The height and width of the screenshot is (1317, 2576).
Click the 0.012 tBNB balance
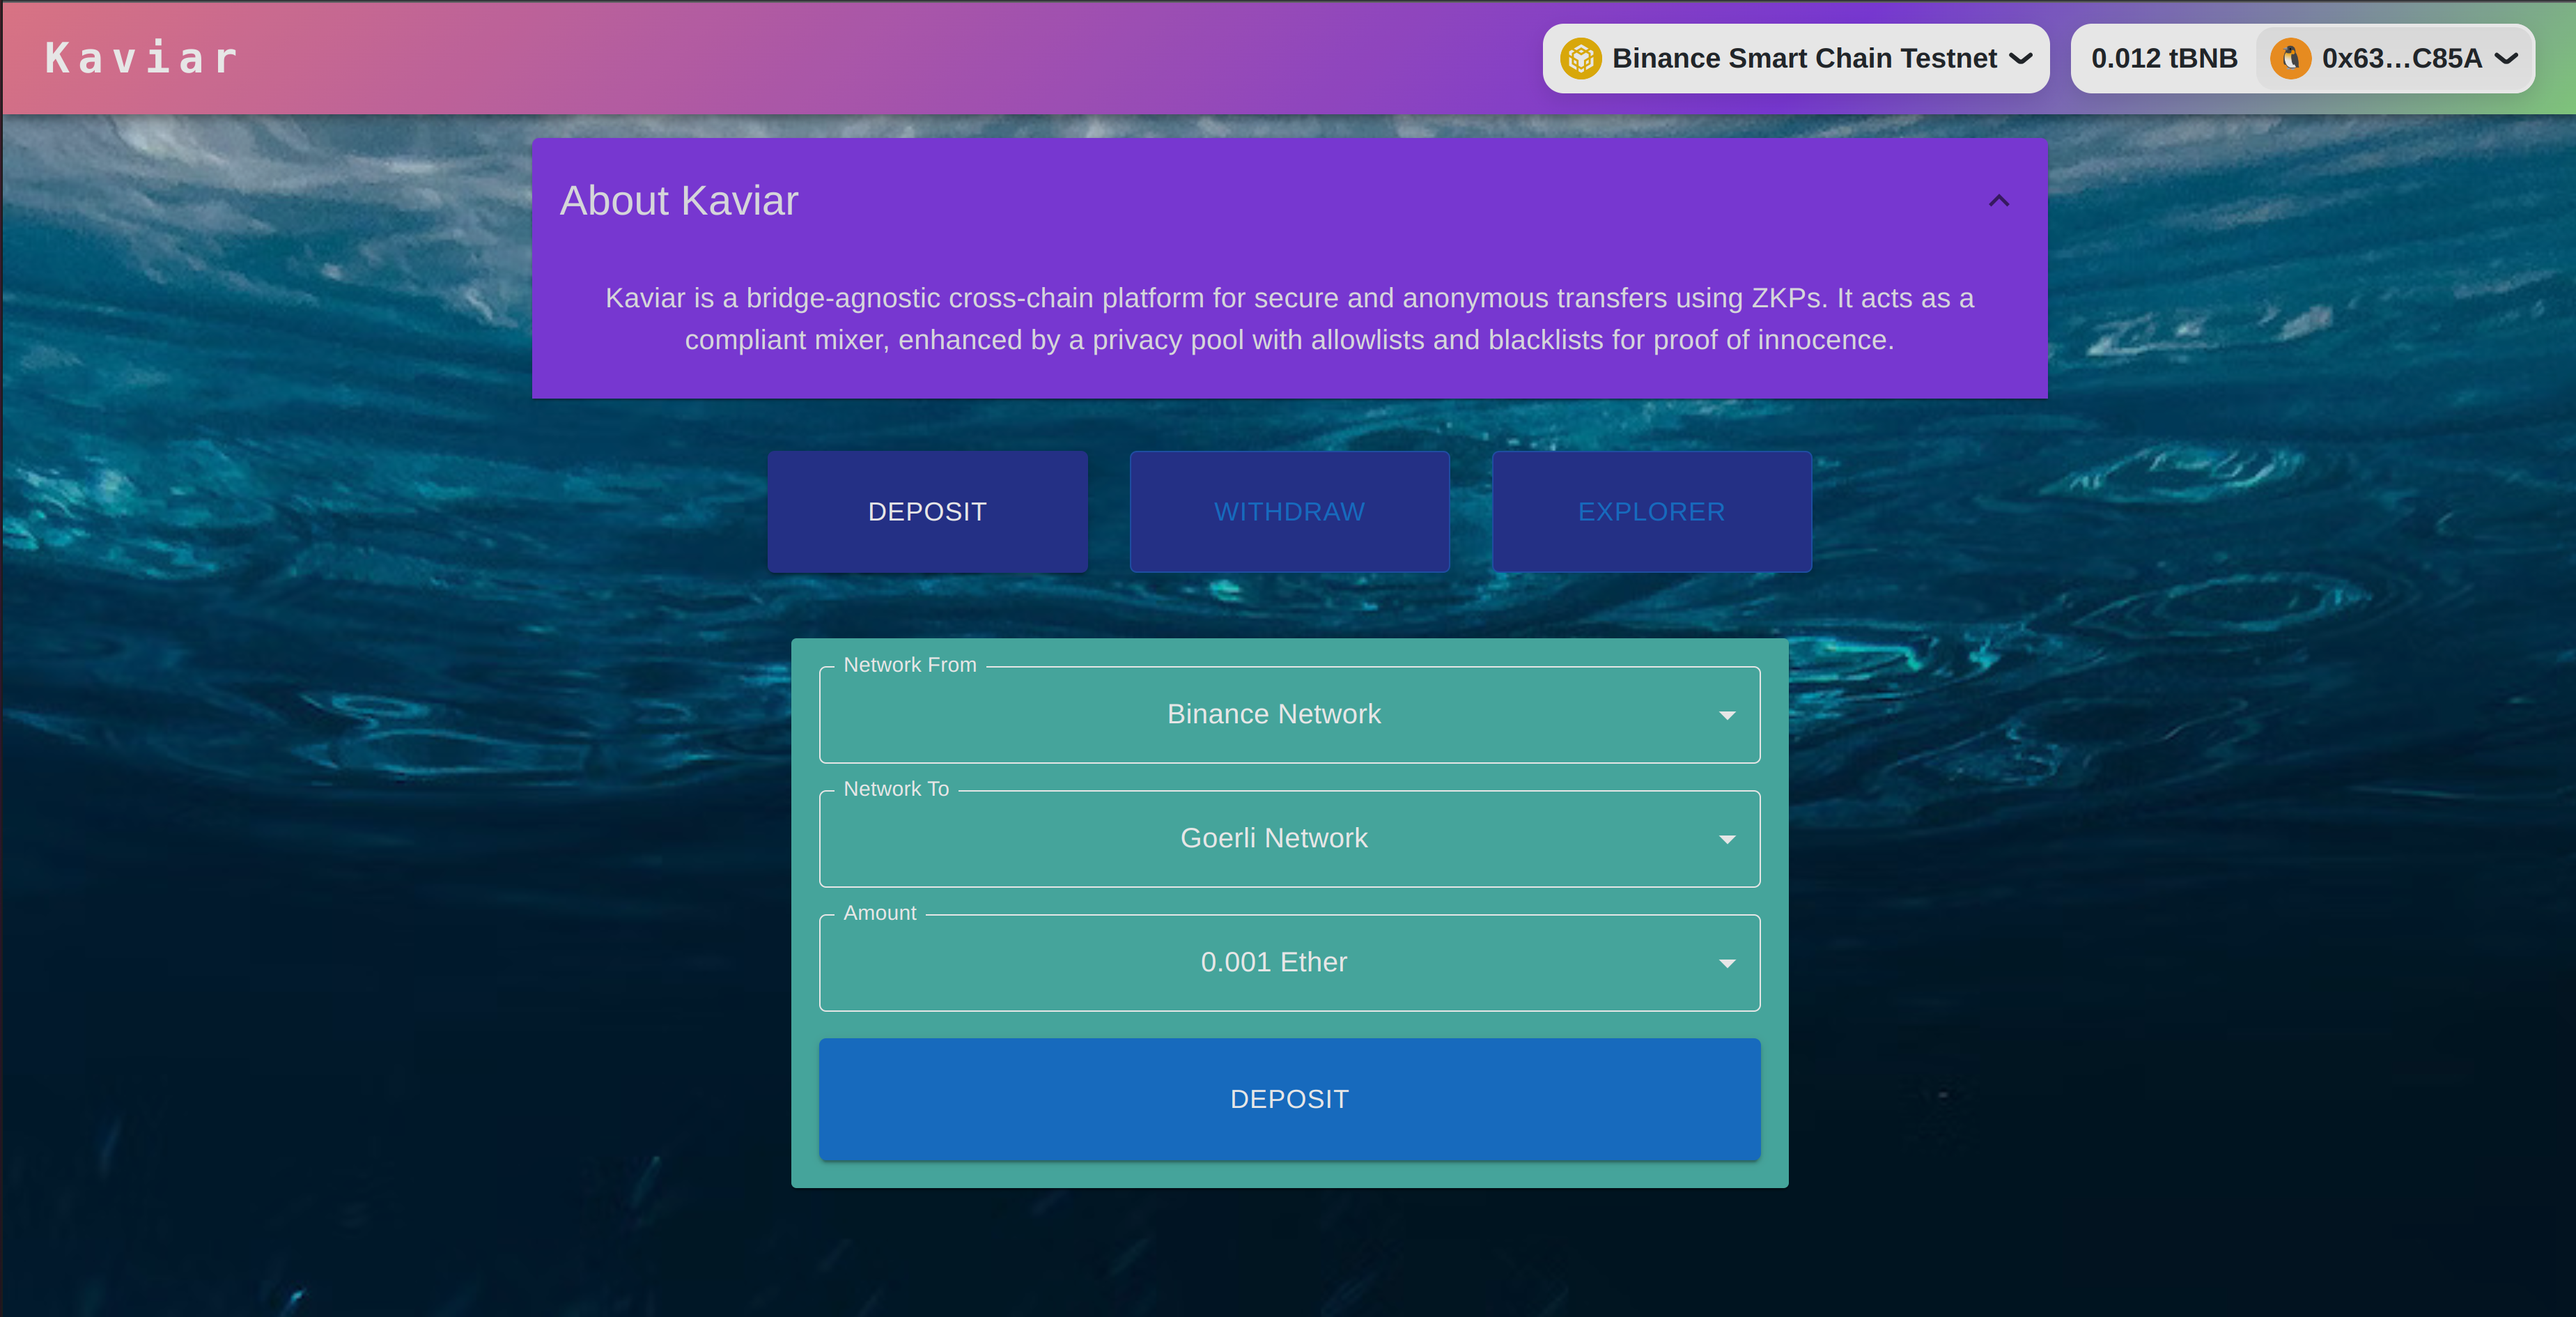[2164, 59]
